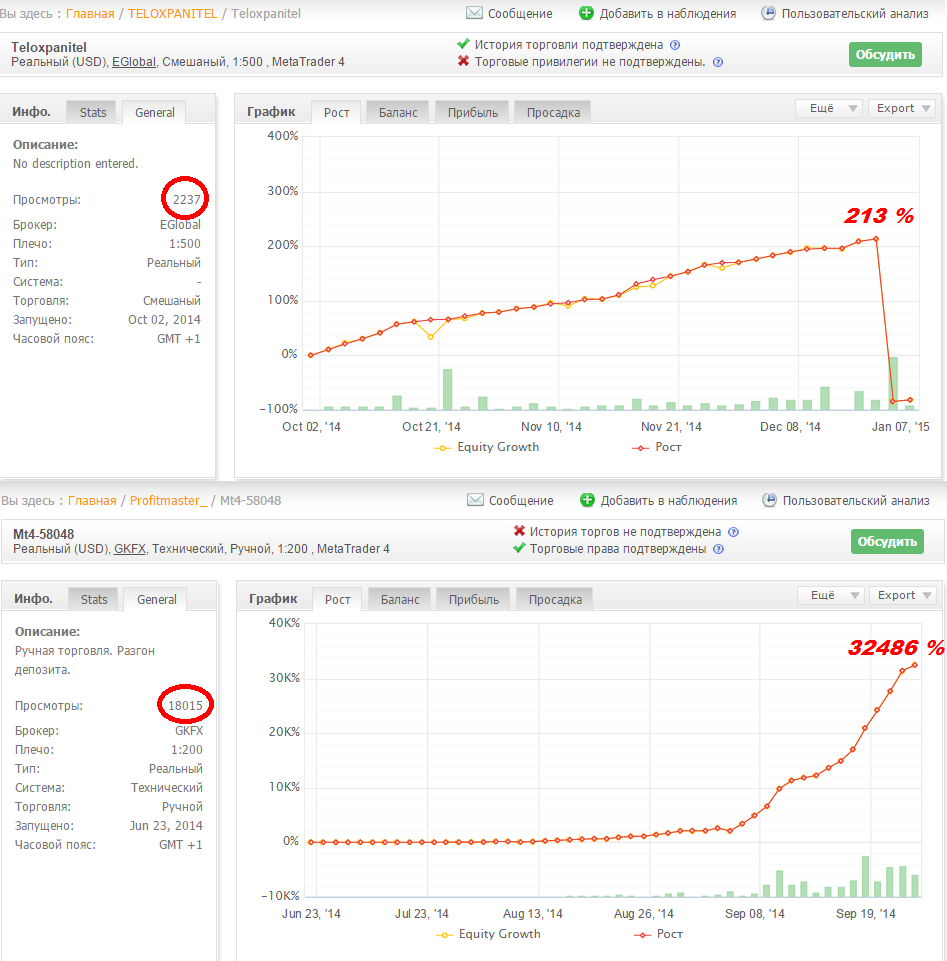947x961 pixels.
Task: Open 'Просадка' tab on Mt4-58048 chart
Action: point(555,599)
